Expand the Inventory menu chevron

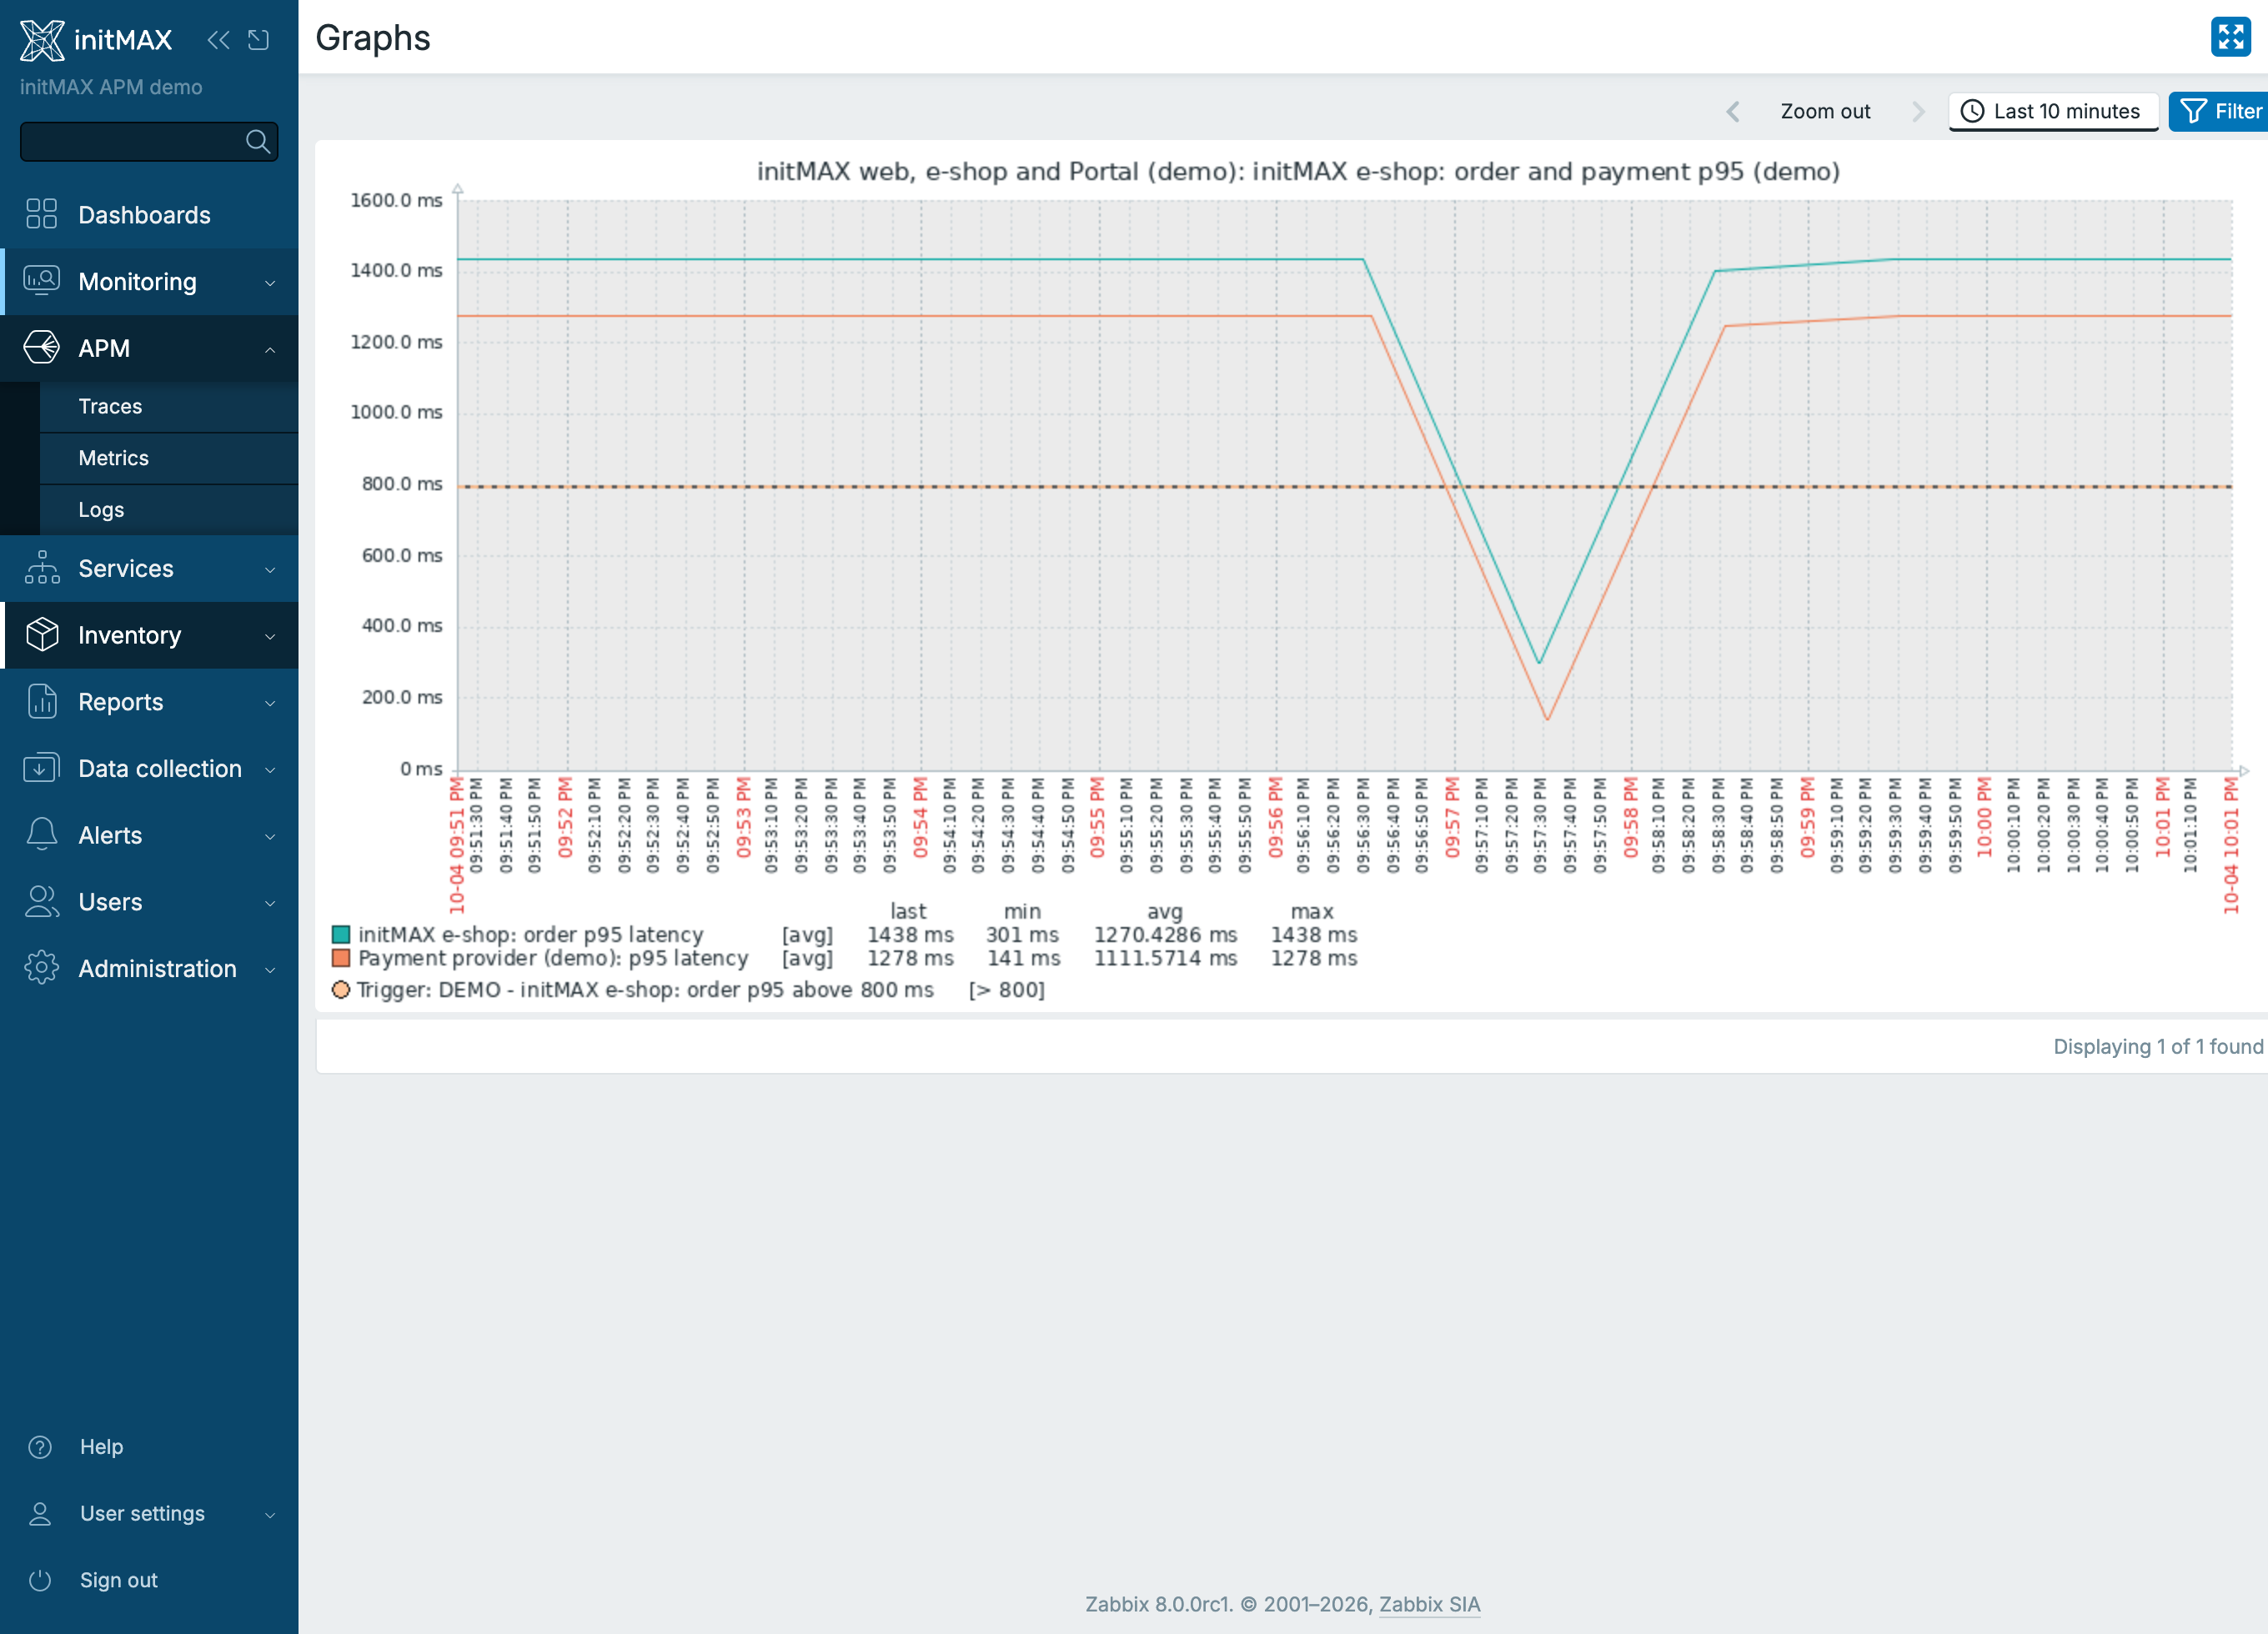pyautogui.click(x=270, y=636)
